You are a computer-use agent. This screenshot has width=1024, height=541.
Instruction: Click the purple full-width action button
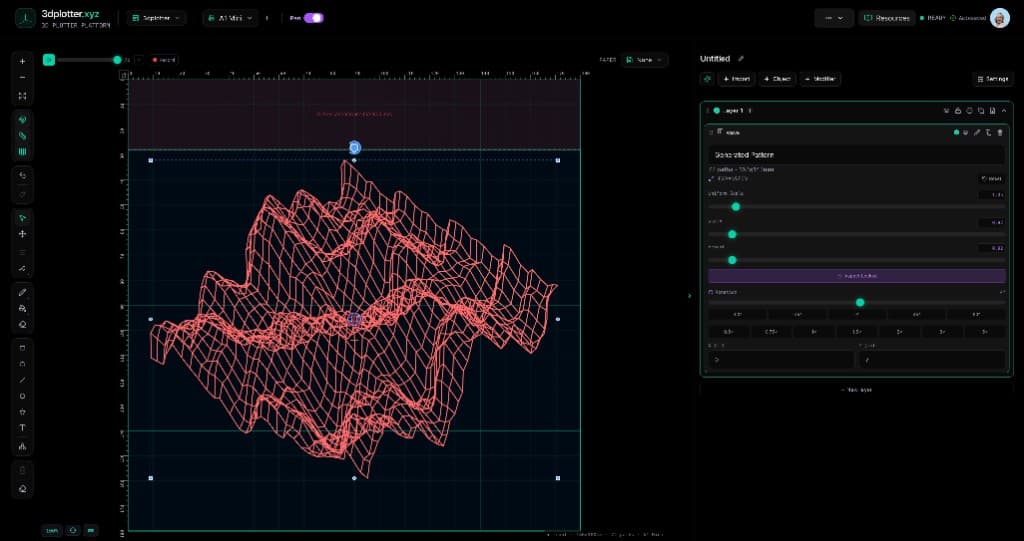pos(857,276)
